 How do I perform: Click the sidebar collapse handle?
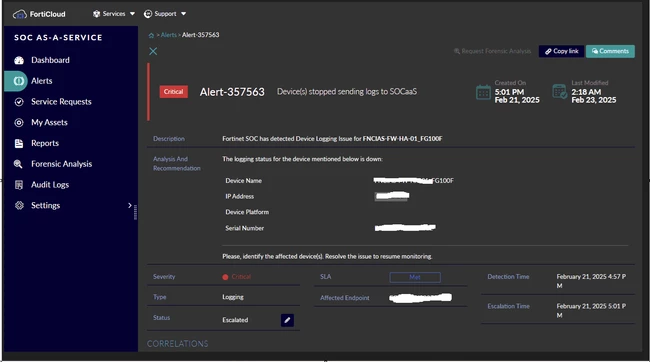click(135, 212)
